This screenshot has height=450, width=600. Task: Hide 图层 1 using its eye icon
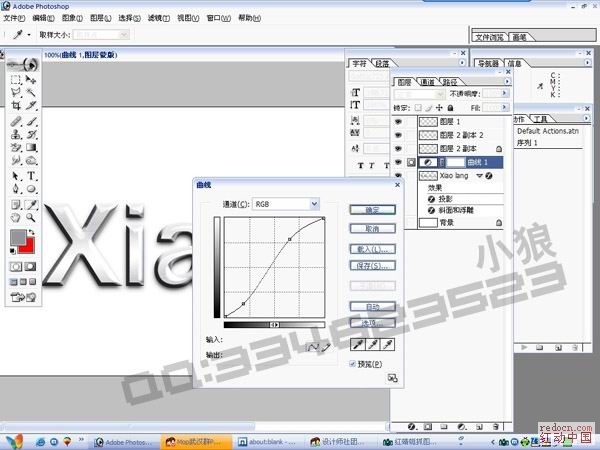coord(398,120)
